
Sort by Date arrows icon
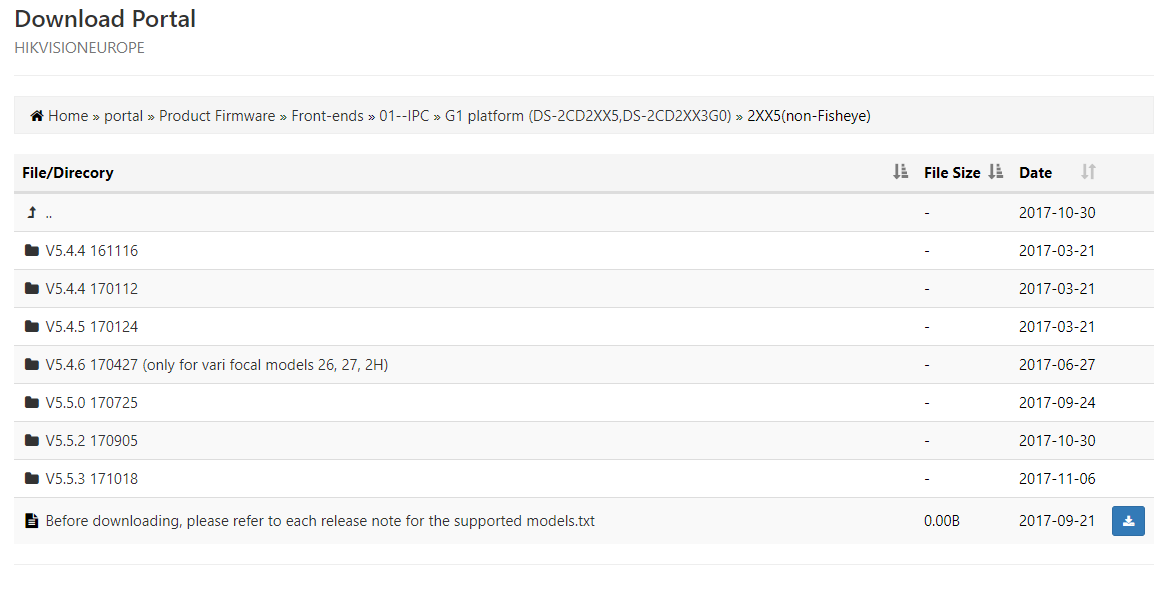pyautogui.click(x=1088, y=172)
